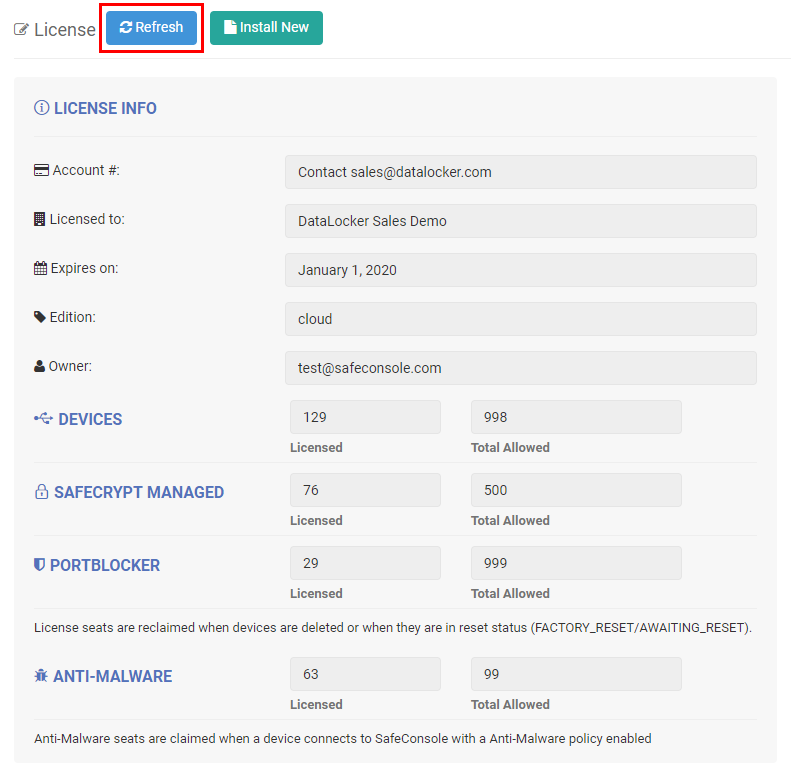Screen dimensions: 791x777
Task: Click 'Licensed' label under Devices count
Action: (316, 448)
